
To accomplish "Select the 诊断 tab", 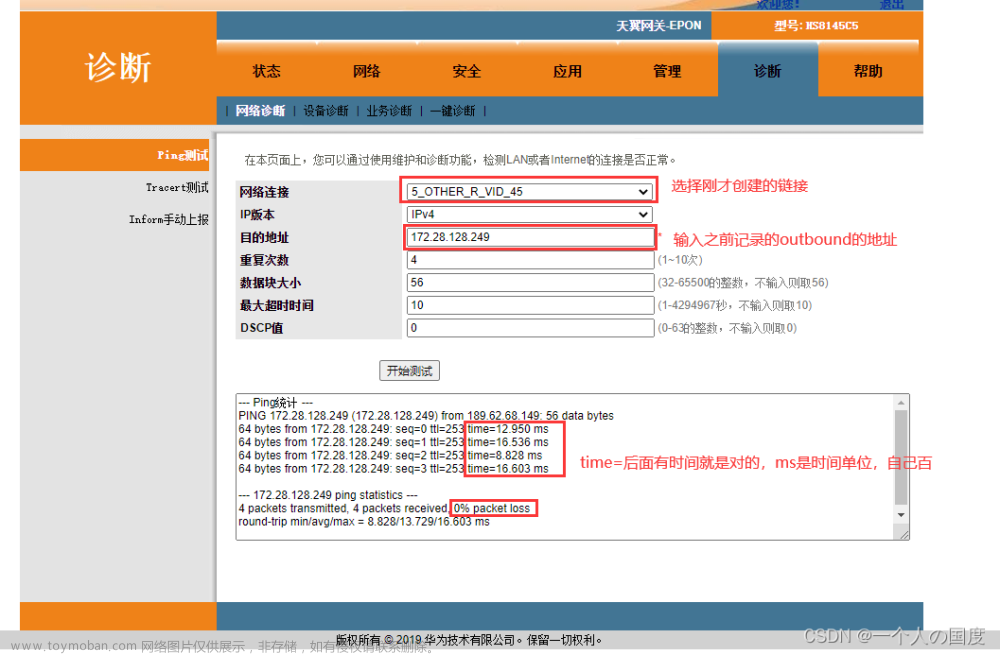I will (x=767, y=71).
